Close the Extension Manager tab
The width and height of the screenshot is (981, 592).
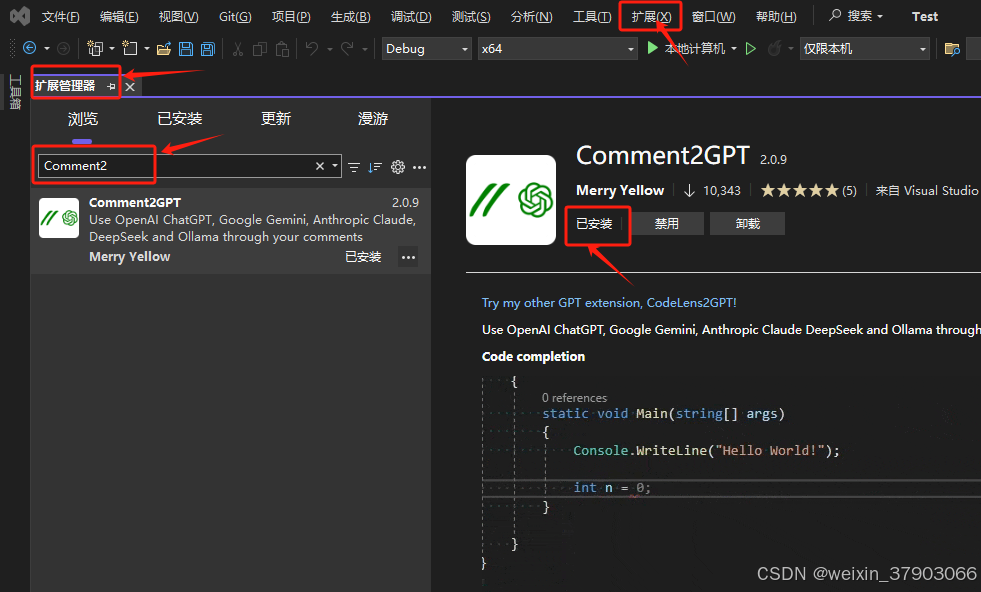click(130, 87)
